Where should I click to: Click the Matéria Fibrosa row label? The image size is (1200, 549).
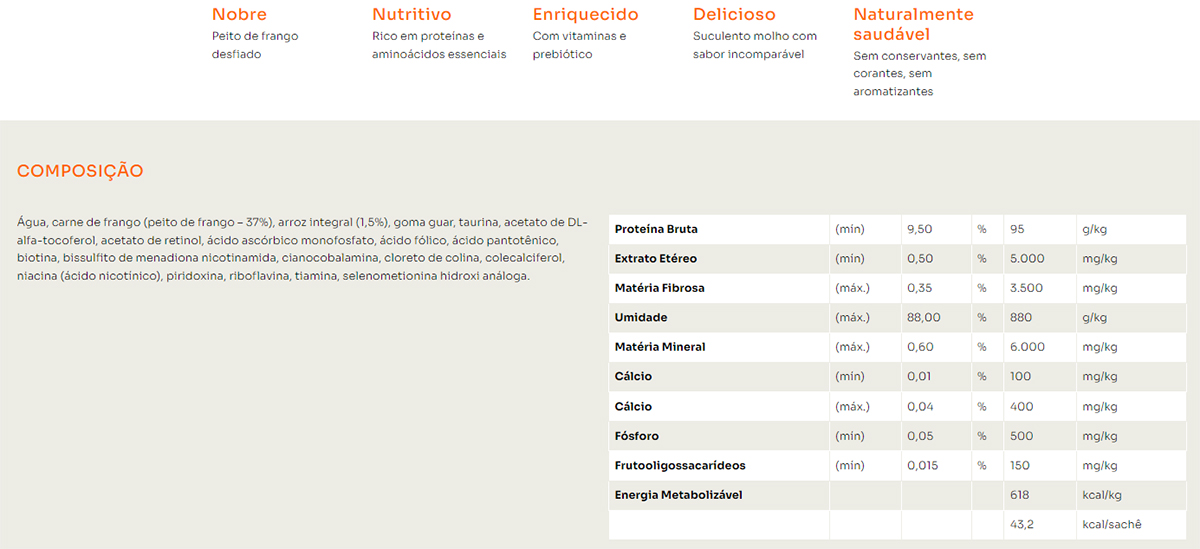click(659, 288)
